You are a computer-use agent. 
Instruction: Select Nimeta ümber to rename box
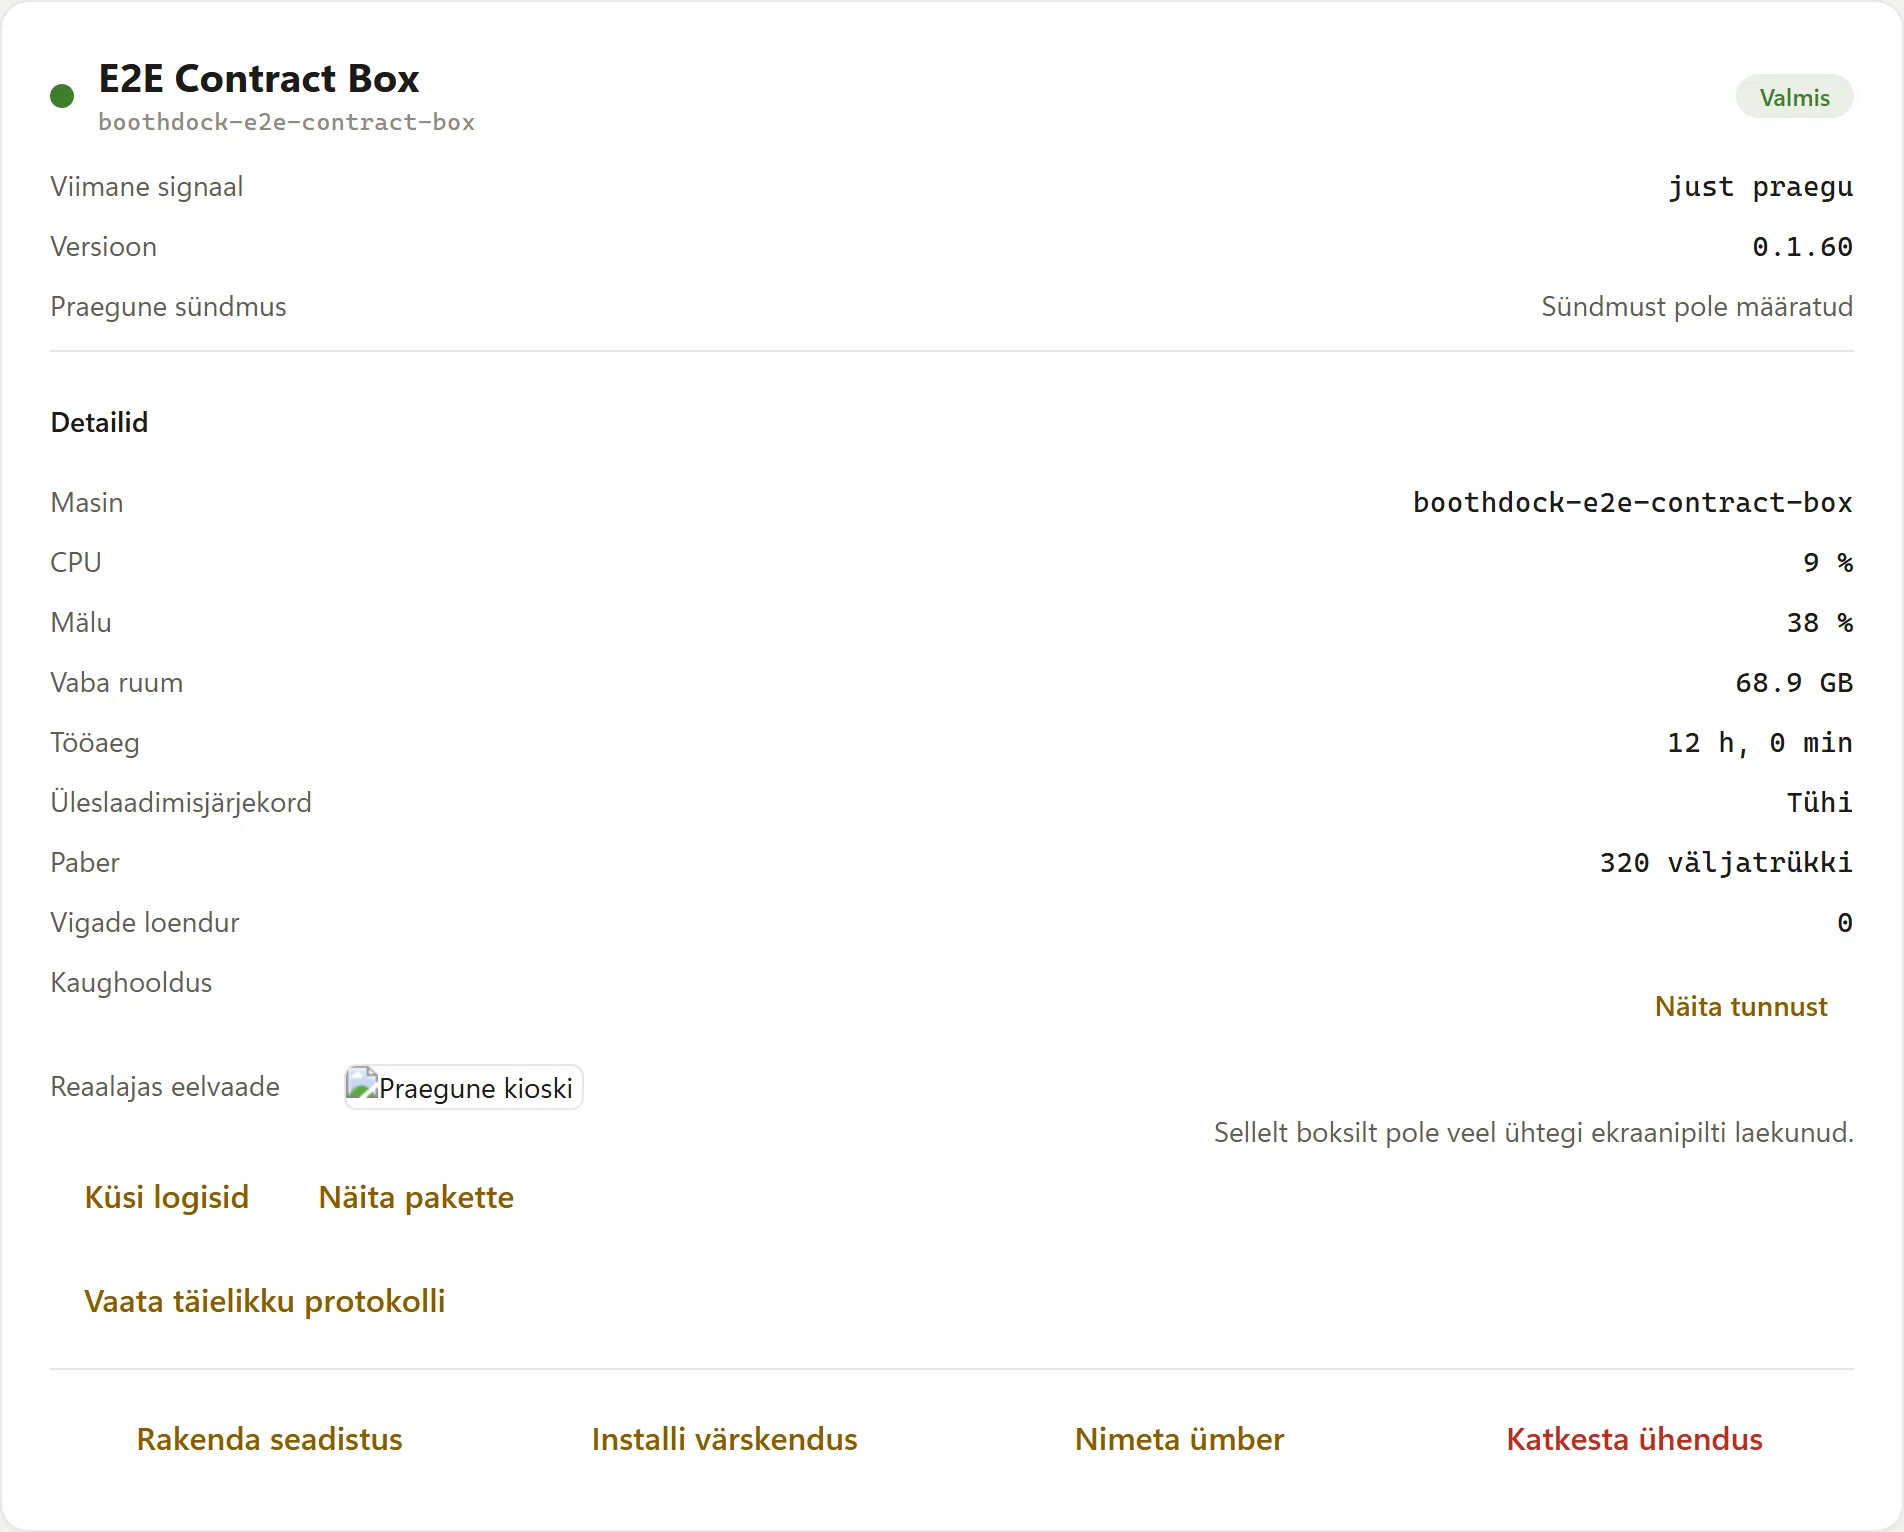click(1179, 1439)
